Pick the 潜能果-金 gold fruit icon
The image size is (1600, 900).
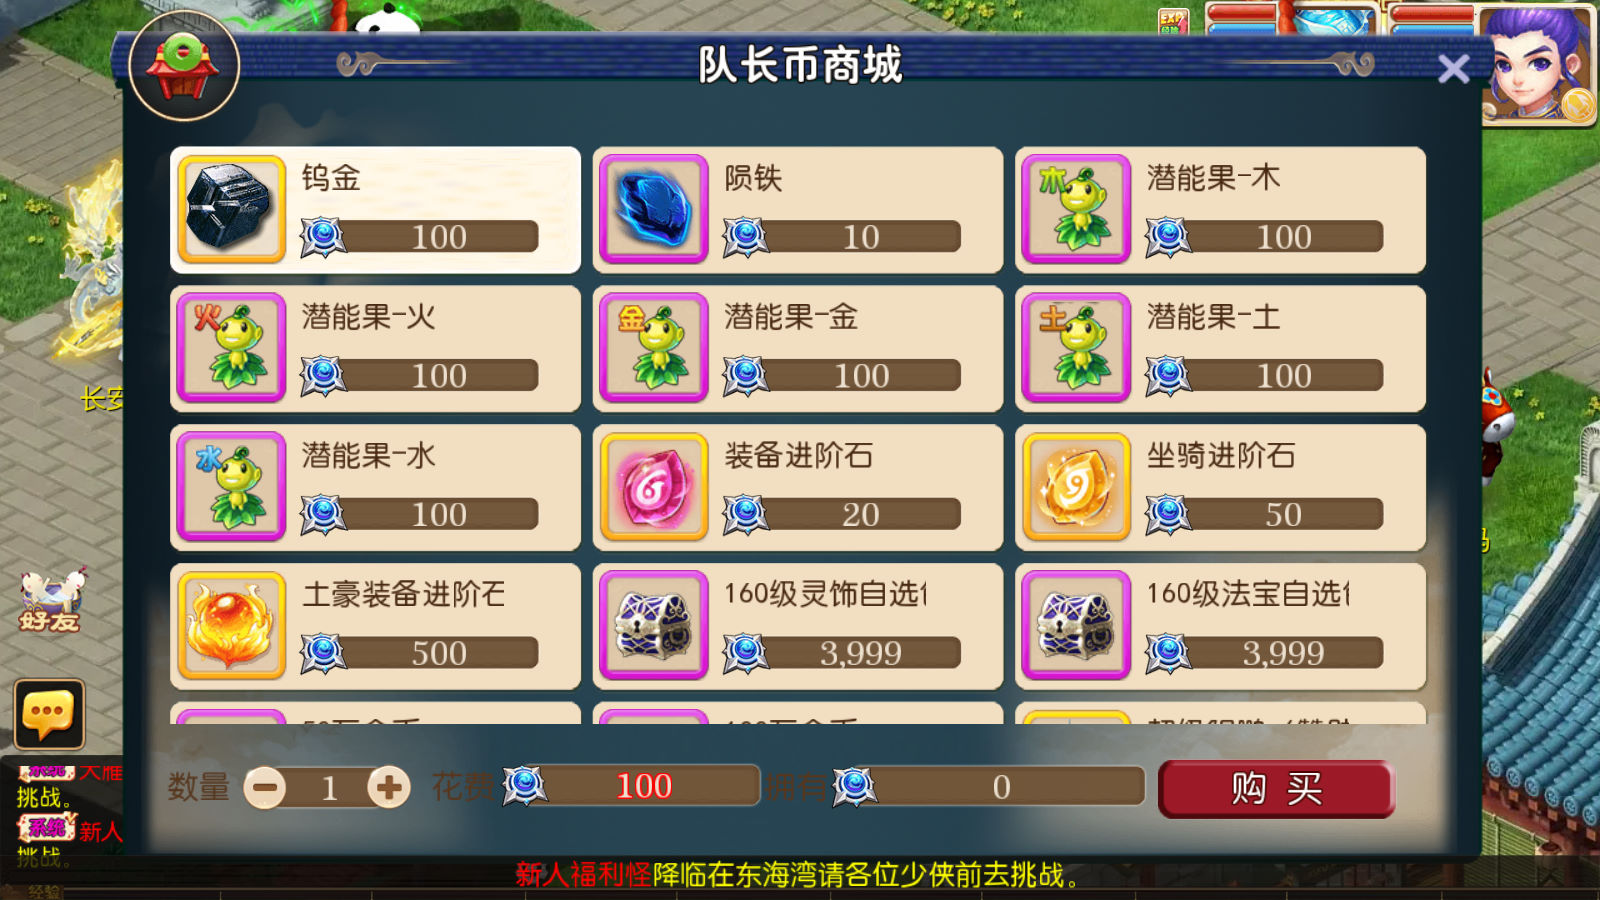click(654, 348)
